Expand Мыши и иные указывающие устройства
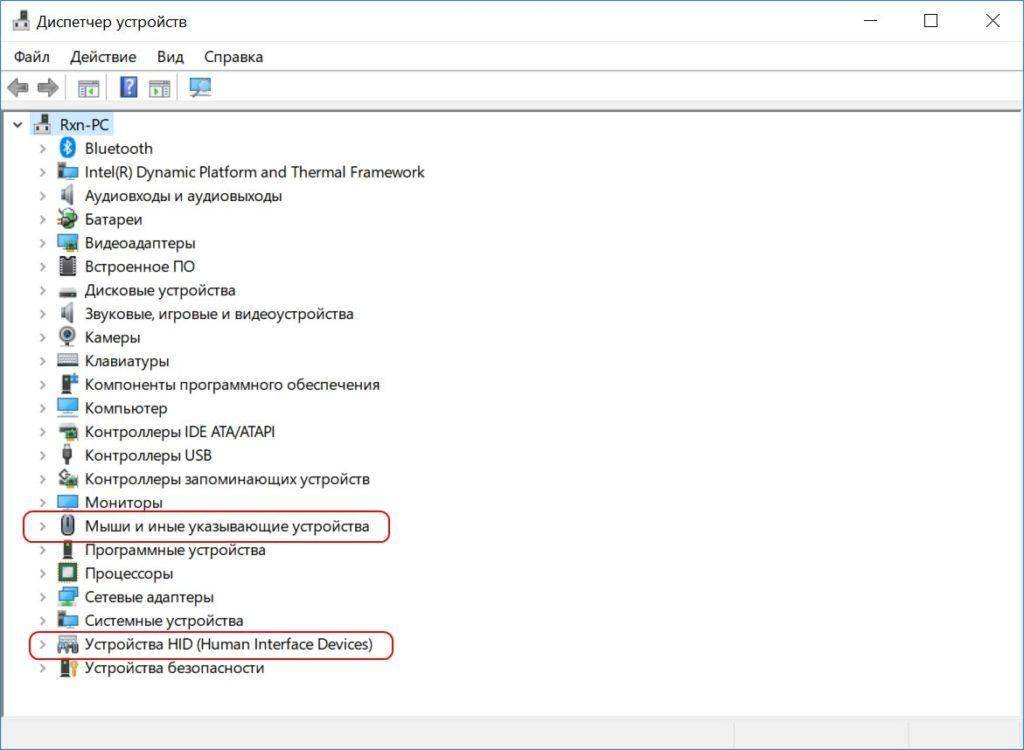 42,526
